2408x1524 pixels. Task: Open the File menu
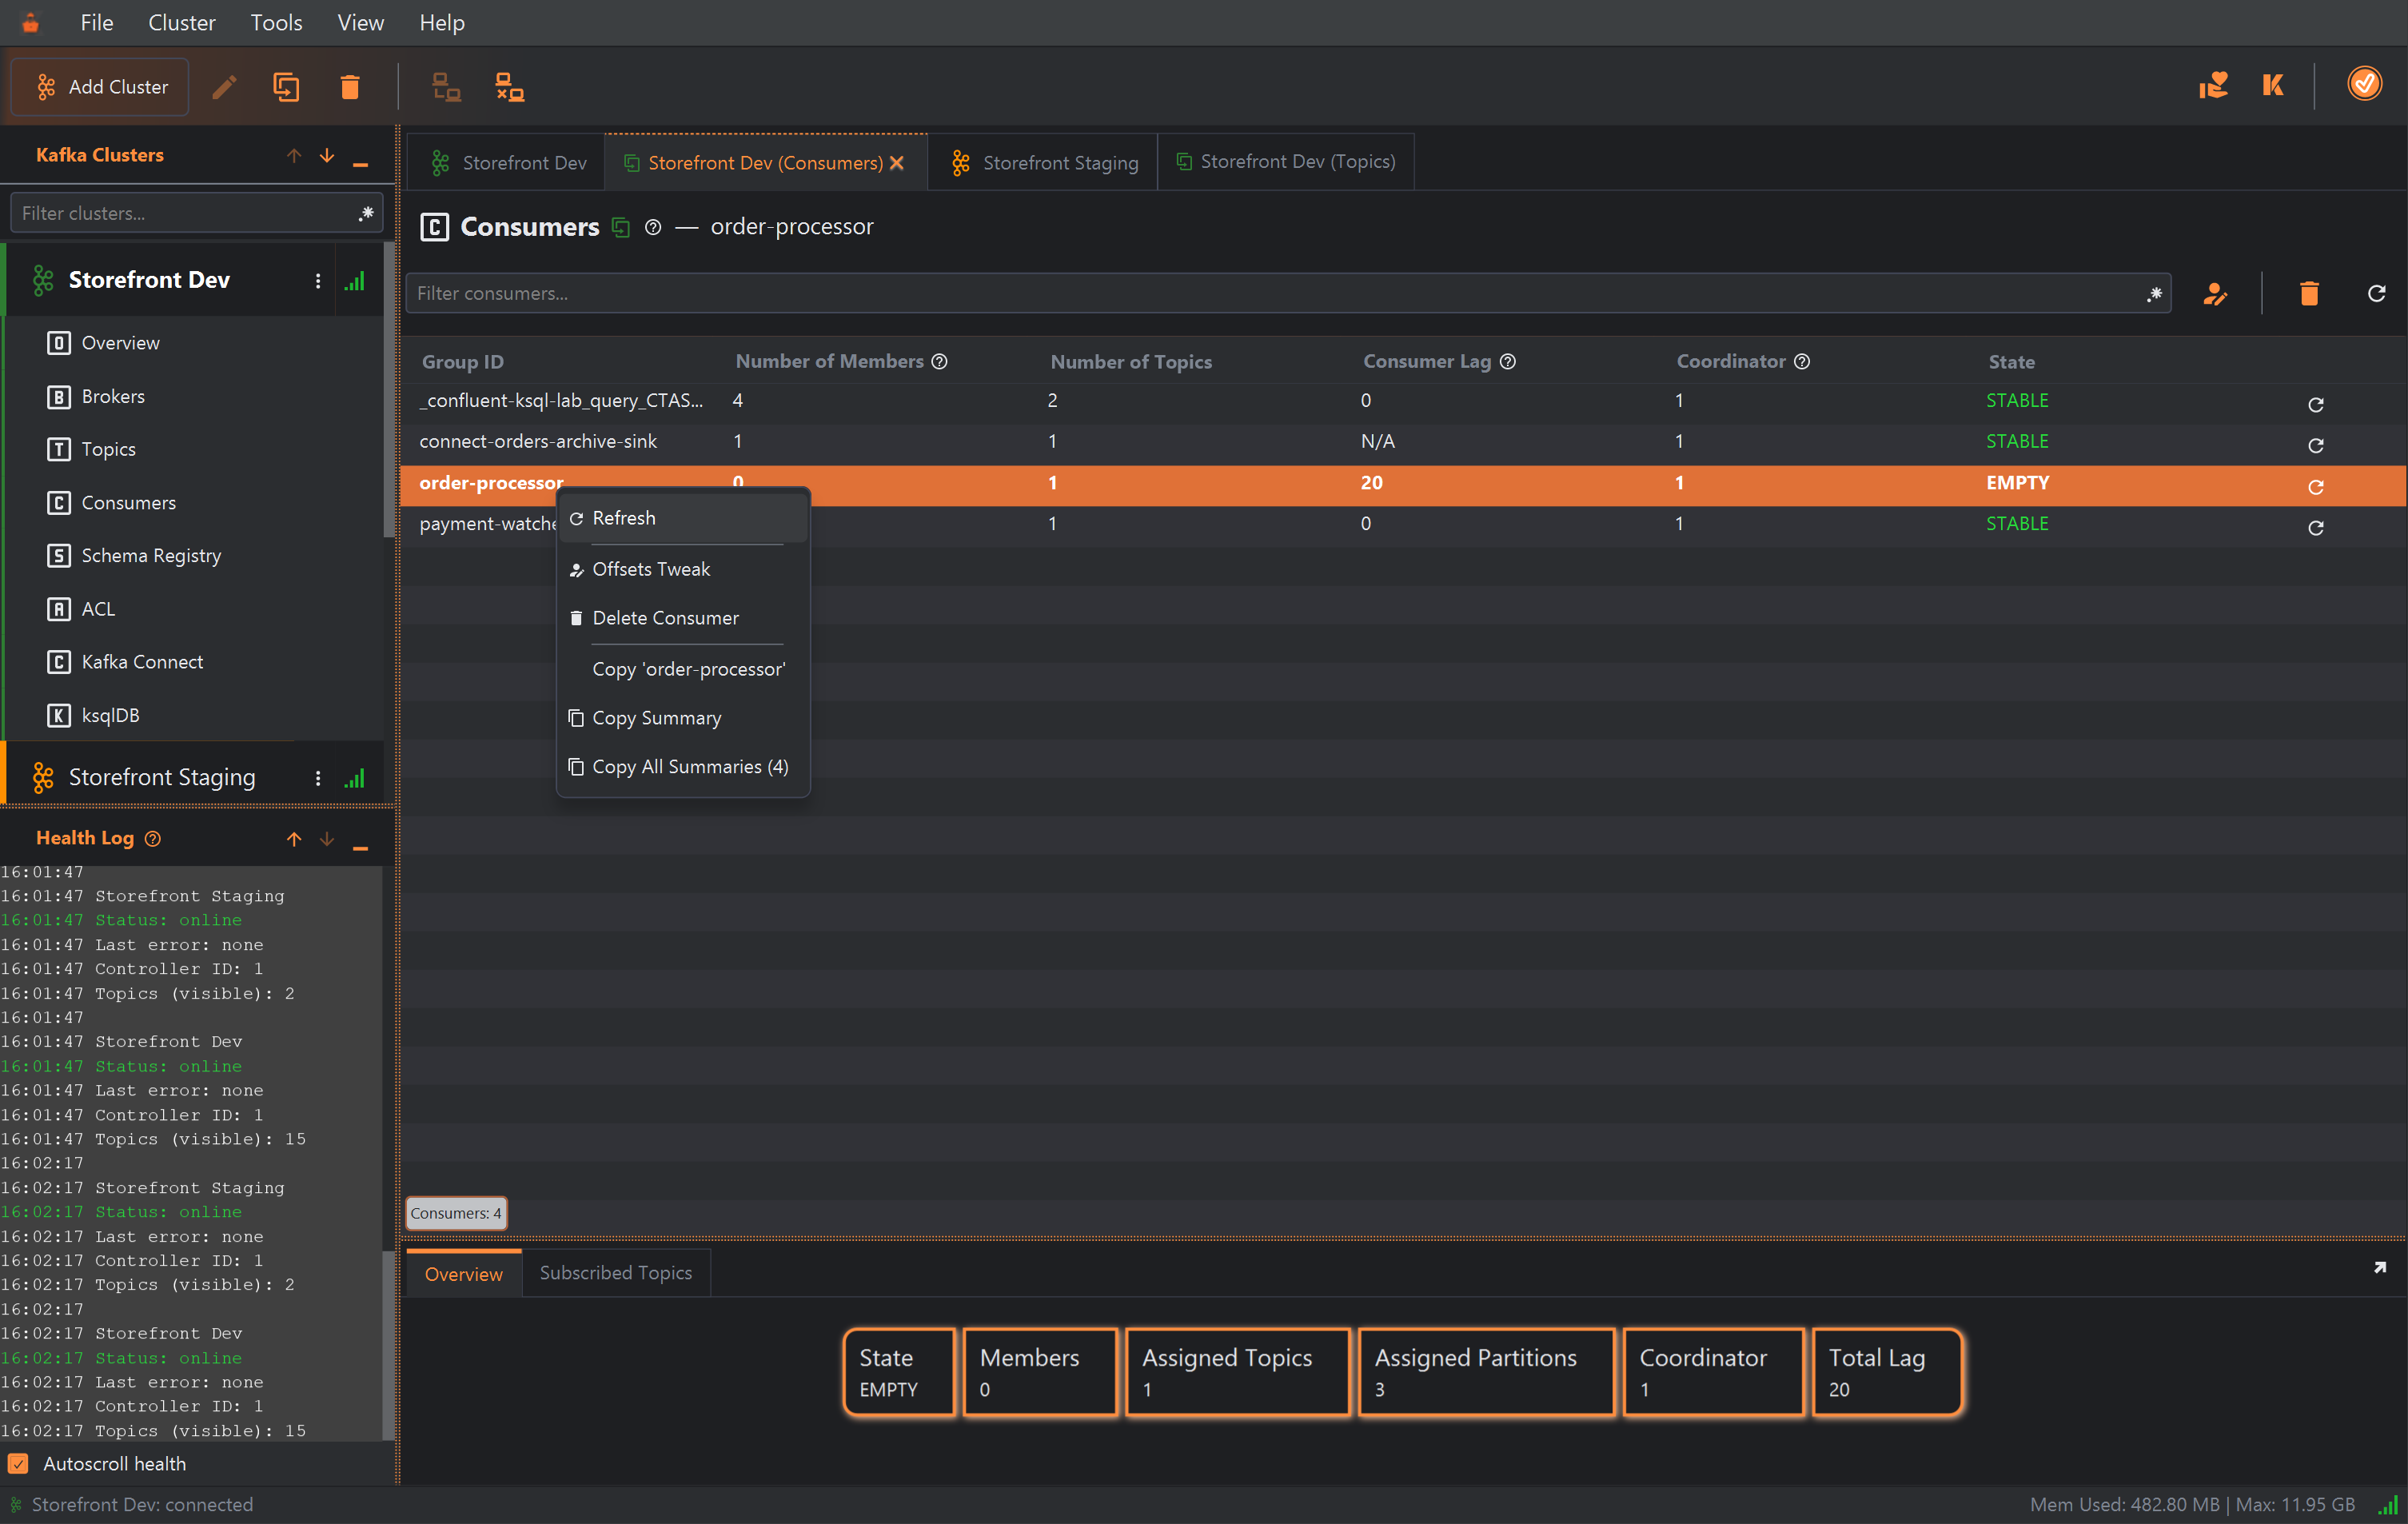(x=96, y=22)
